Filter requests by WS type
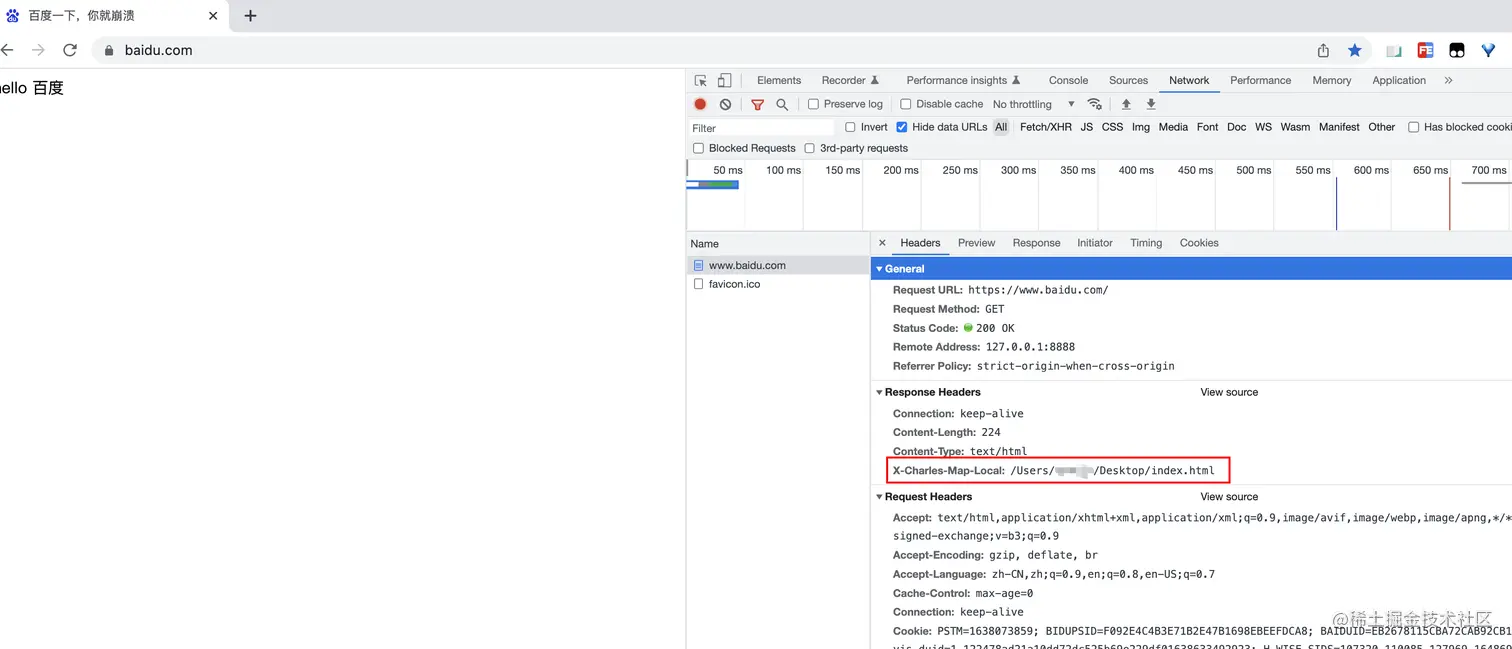This screenshot has width=1512, height=649. [1264, 127]
